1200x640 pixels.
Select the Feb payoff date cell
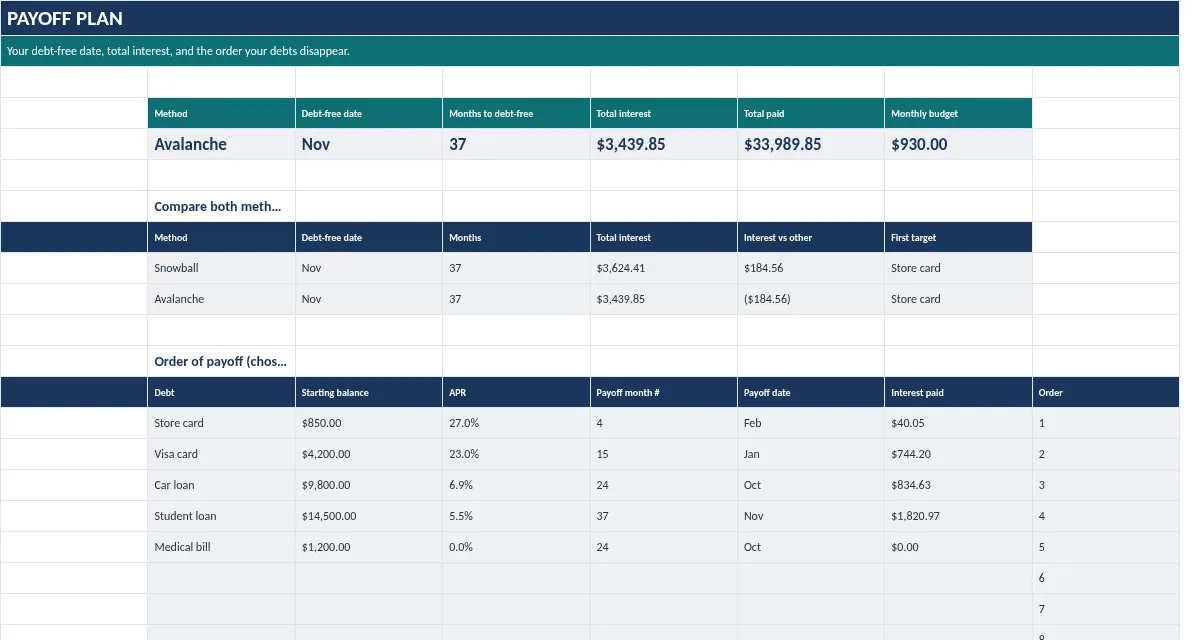(x=811, y=423)
